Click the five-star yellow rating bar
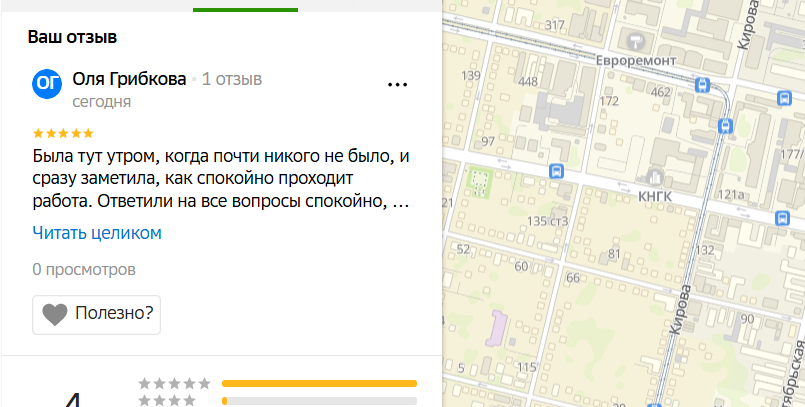 click(x=319, y=383)
